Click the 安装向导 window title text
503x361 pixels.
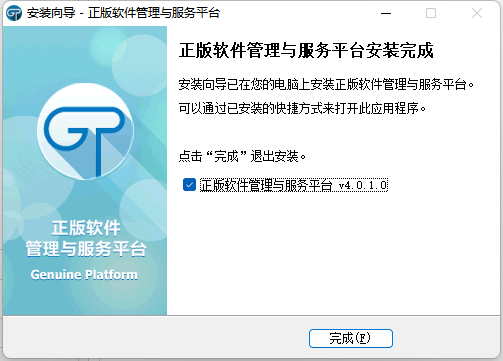pyautogui.click(x=51, y=13)
